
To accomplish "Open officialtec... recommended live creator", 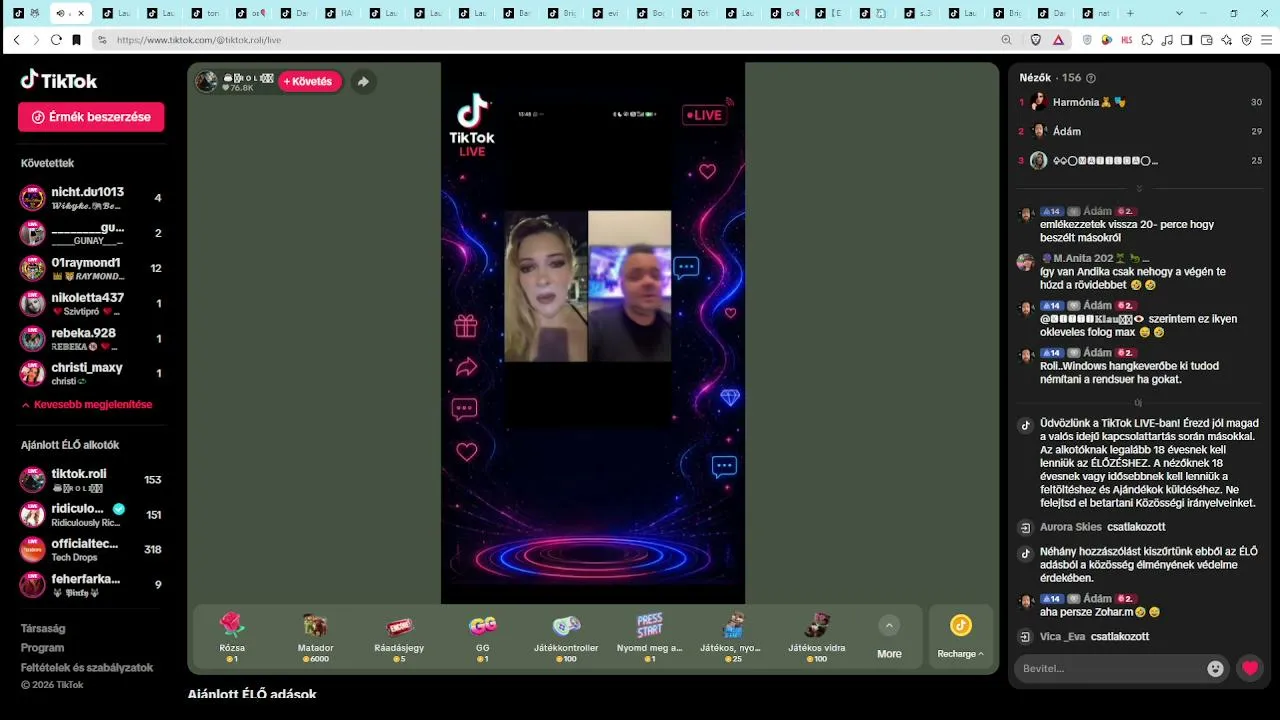I will pos(91,550).
